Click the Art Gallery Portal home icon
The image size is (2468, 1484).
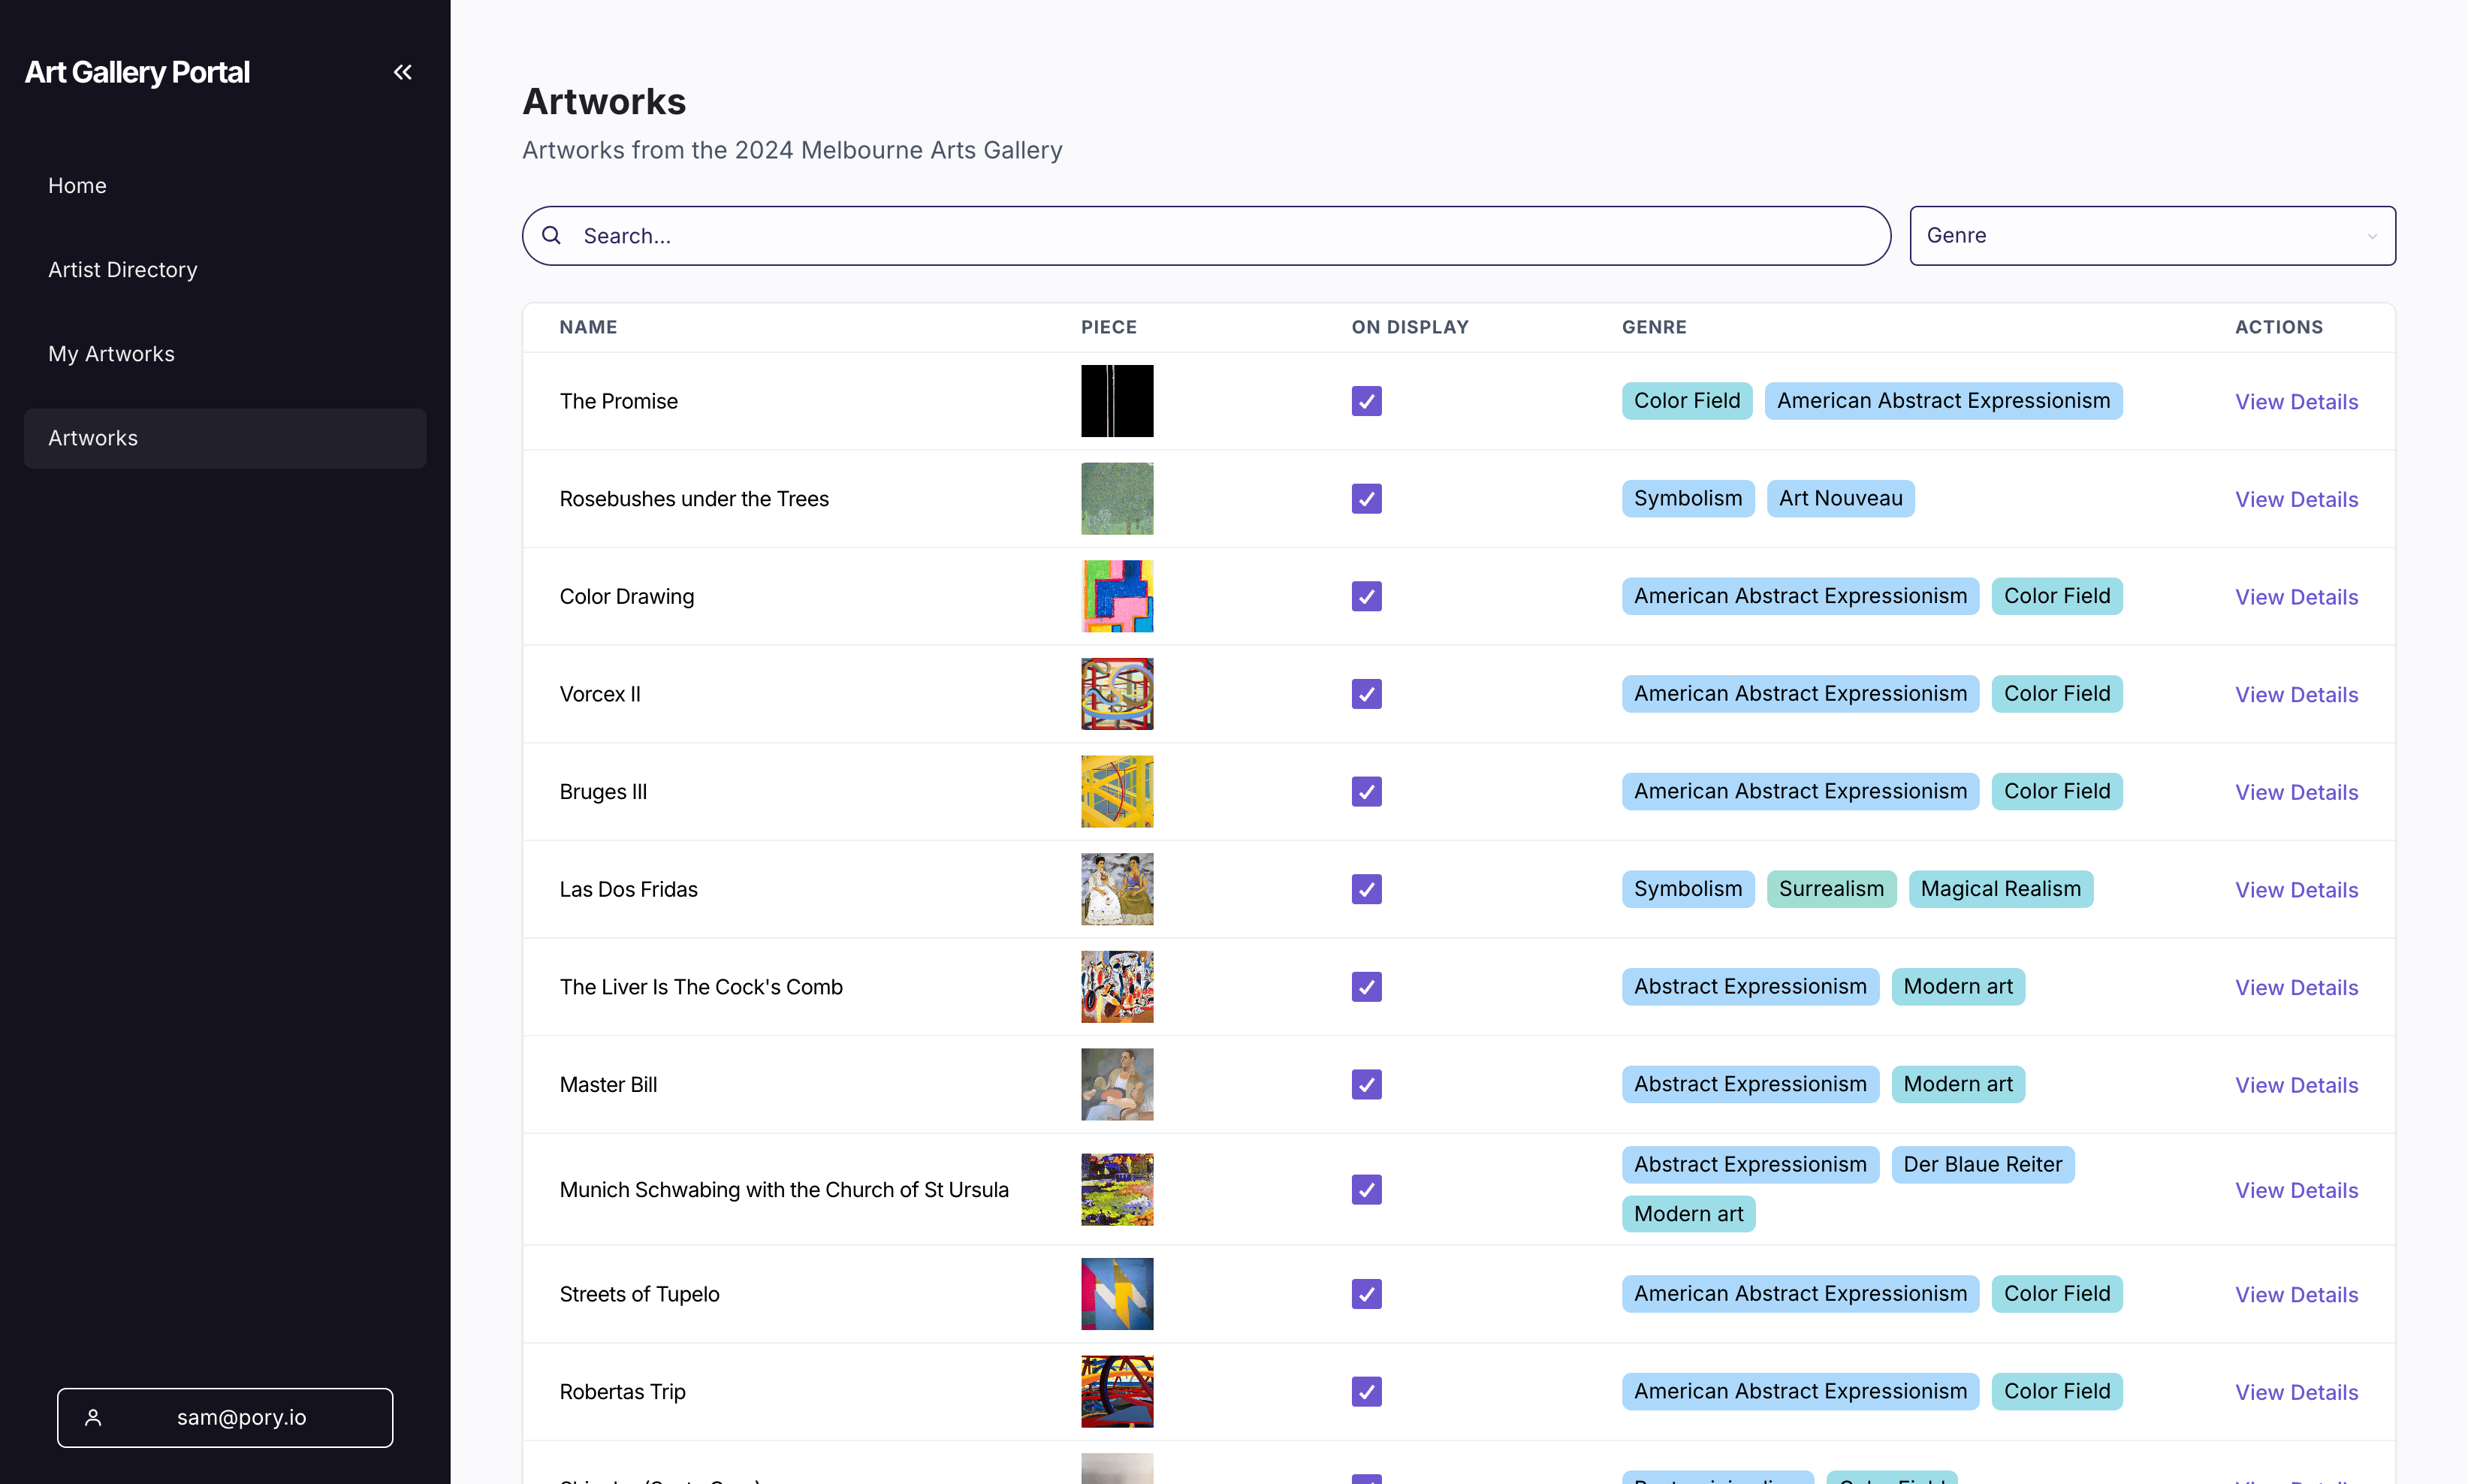[136, 71]
